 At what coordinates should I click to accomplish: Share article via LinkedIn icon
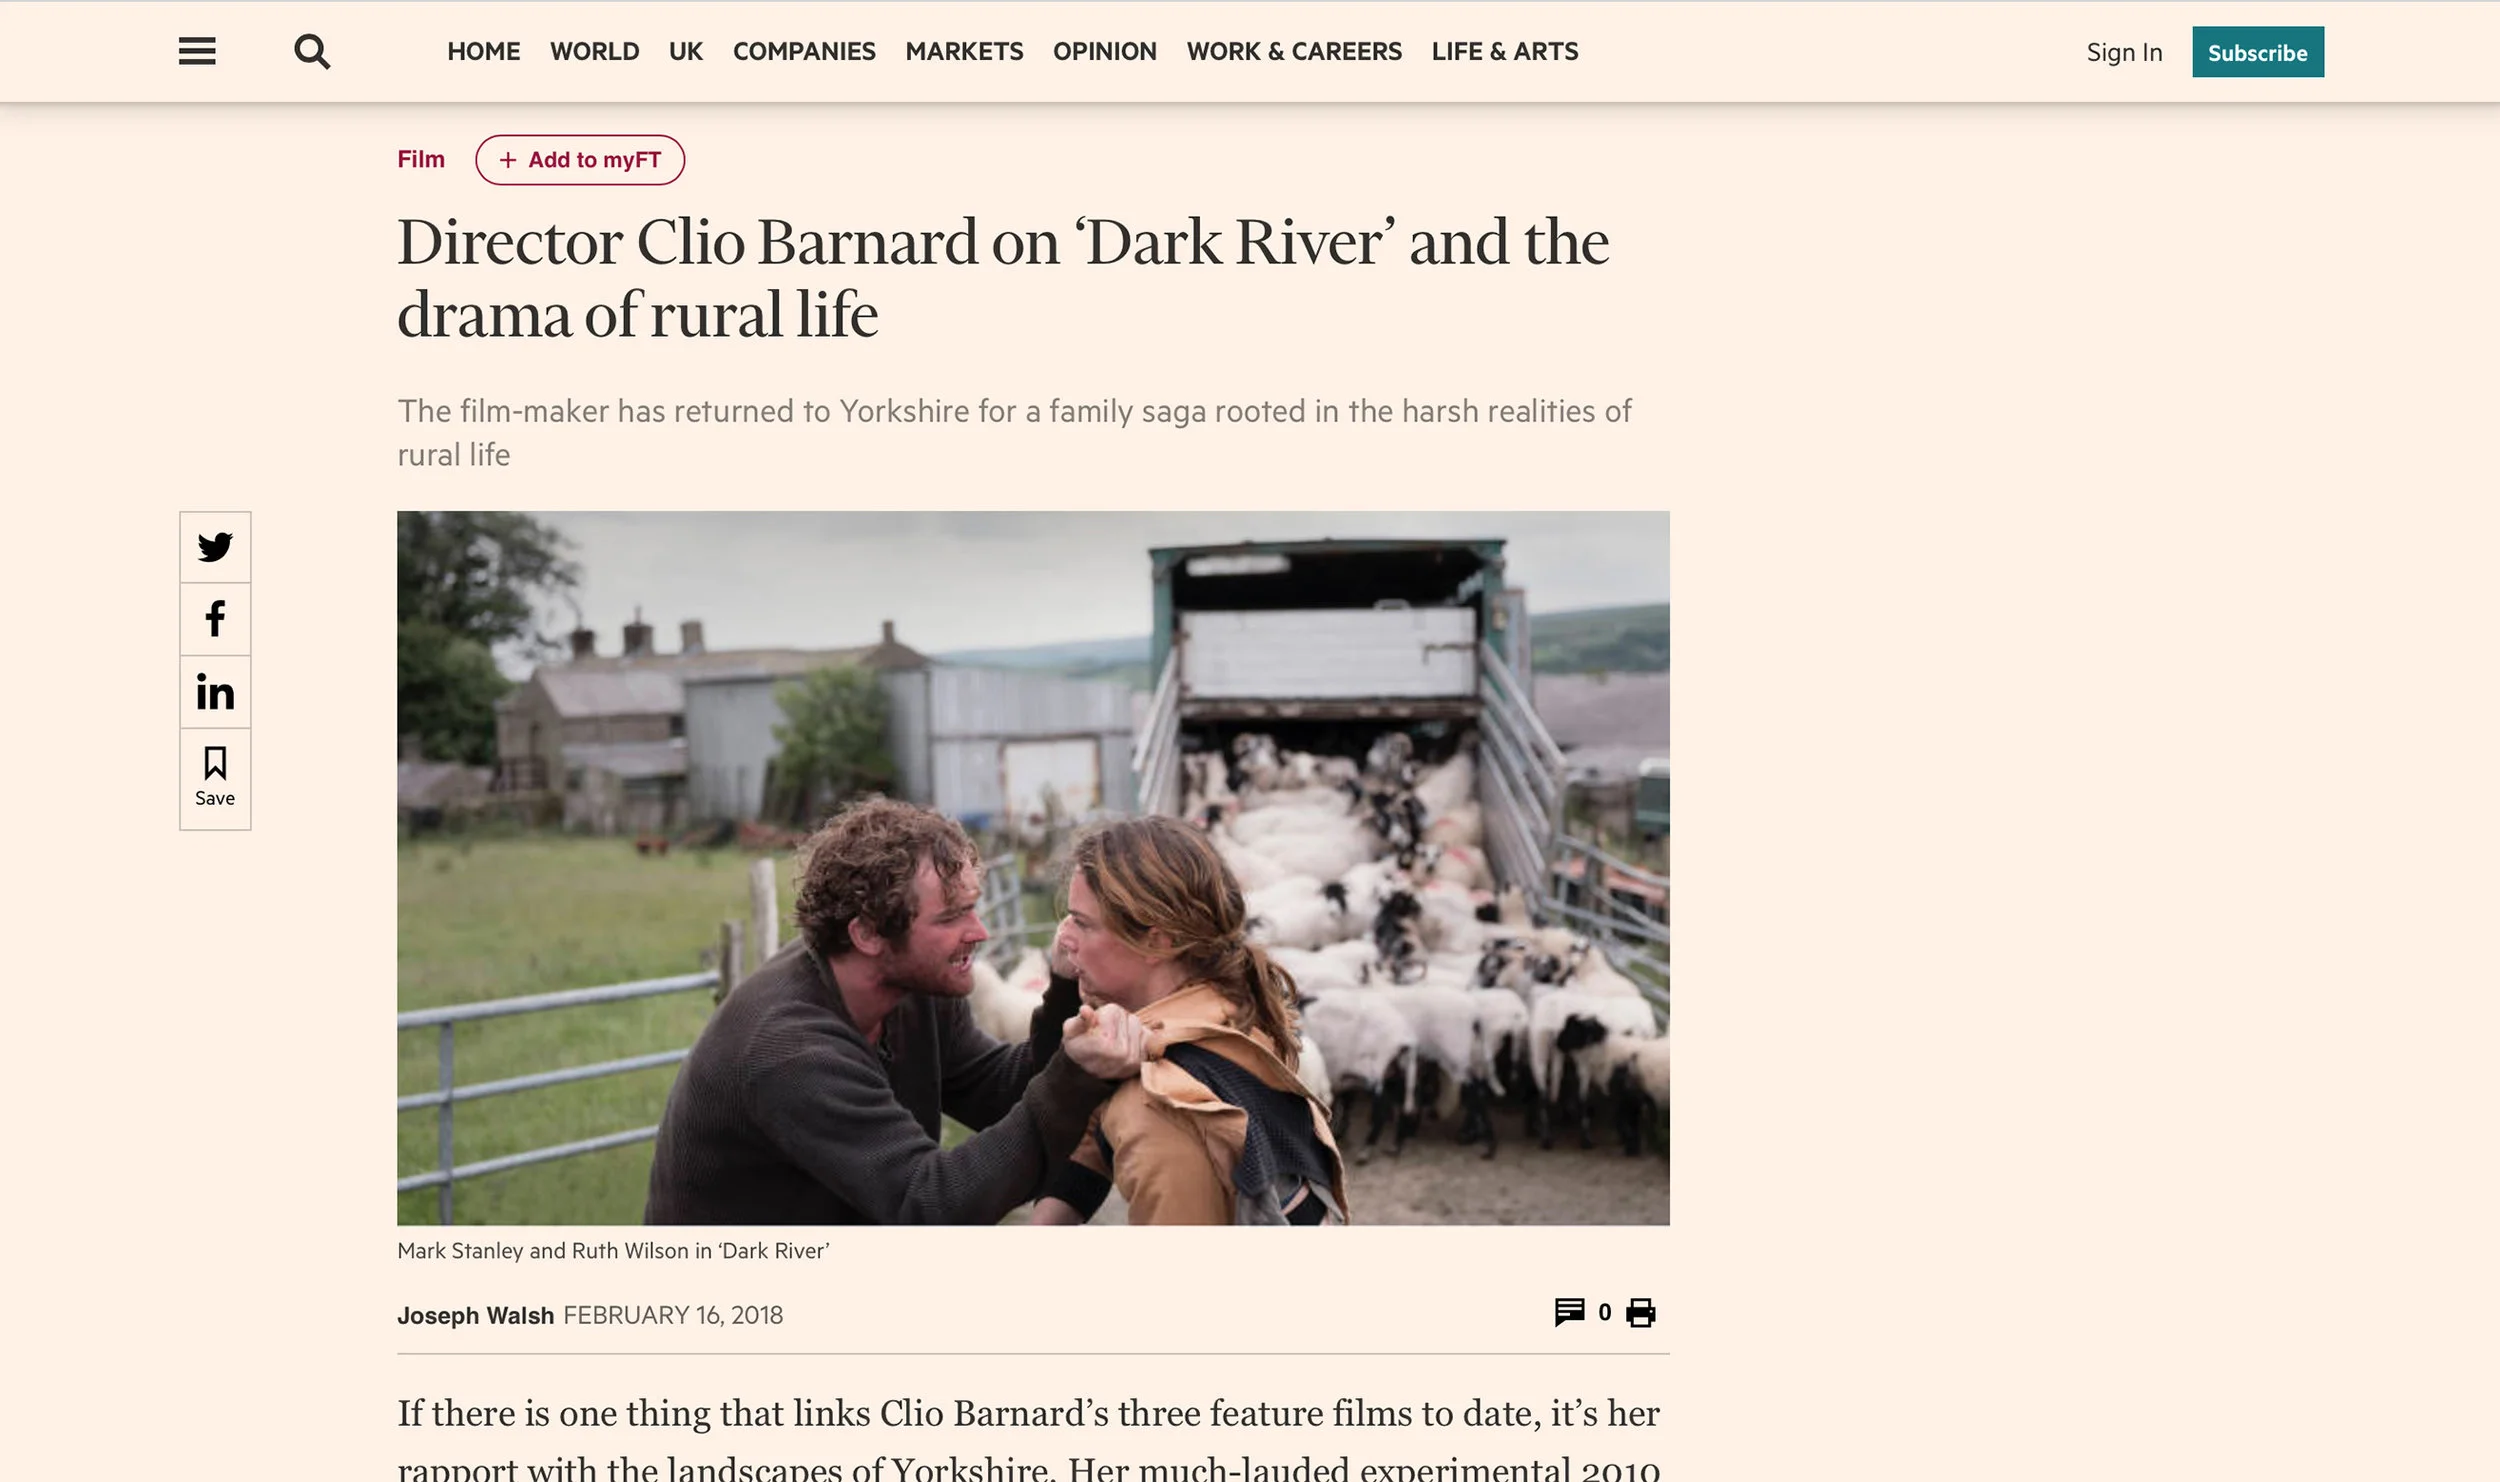[215, 692]
